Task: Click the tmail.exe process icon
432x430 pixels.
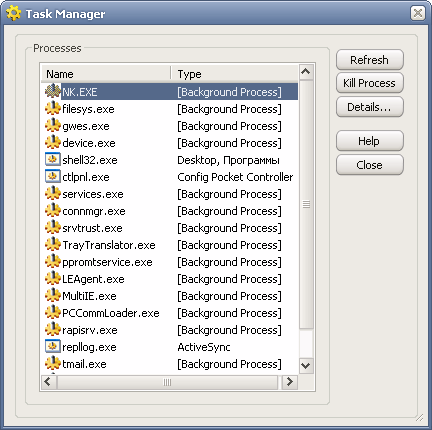Action: point(53,363)
